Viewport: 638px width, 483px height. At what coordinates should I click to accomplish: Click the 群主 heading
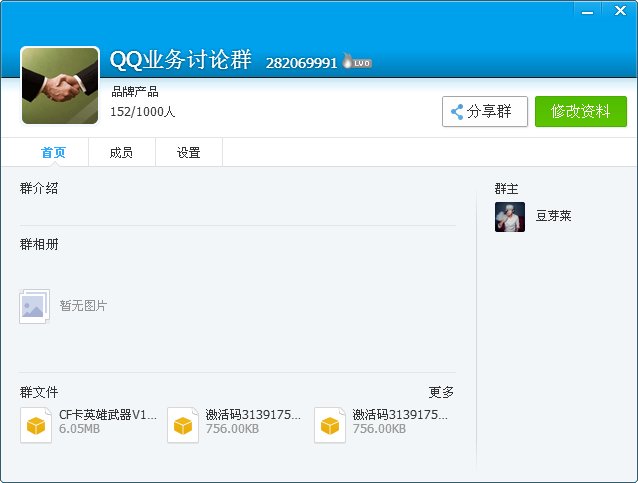[x=507, y=189]
